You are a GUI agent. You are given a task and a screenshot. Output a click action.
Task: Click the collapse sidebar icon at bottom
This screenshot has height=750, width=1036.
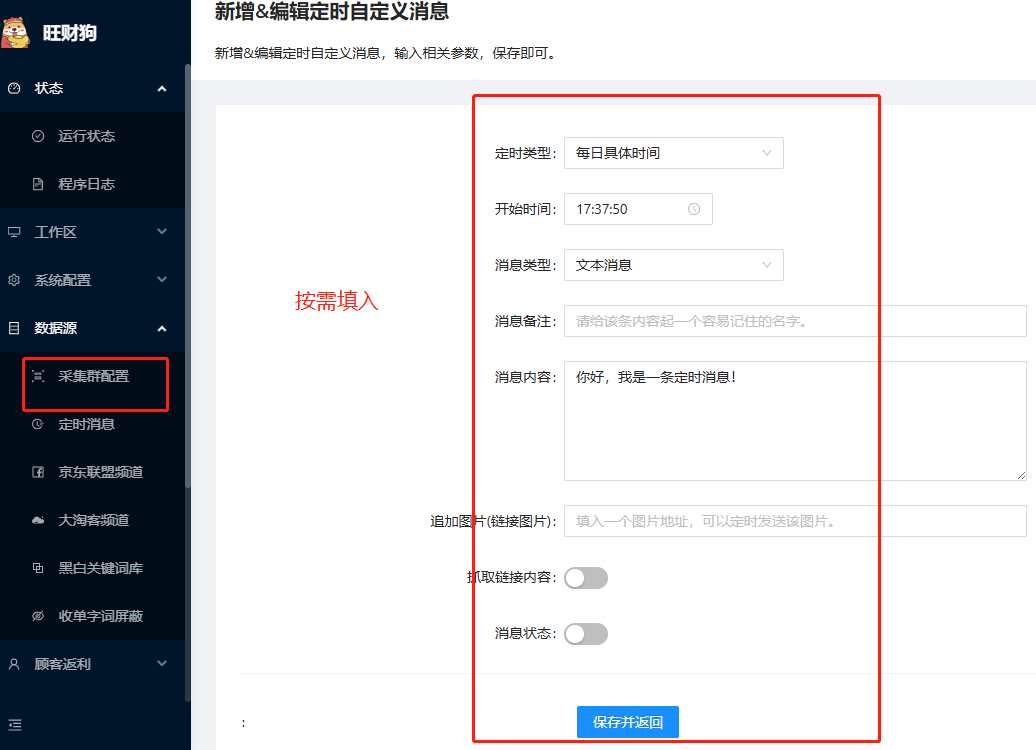tap(15, 725)
